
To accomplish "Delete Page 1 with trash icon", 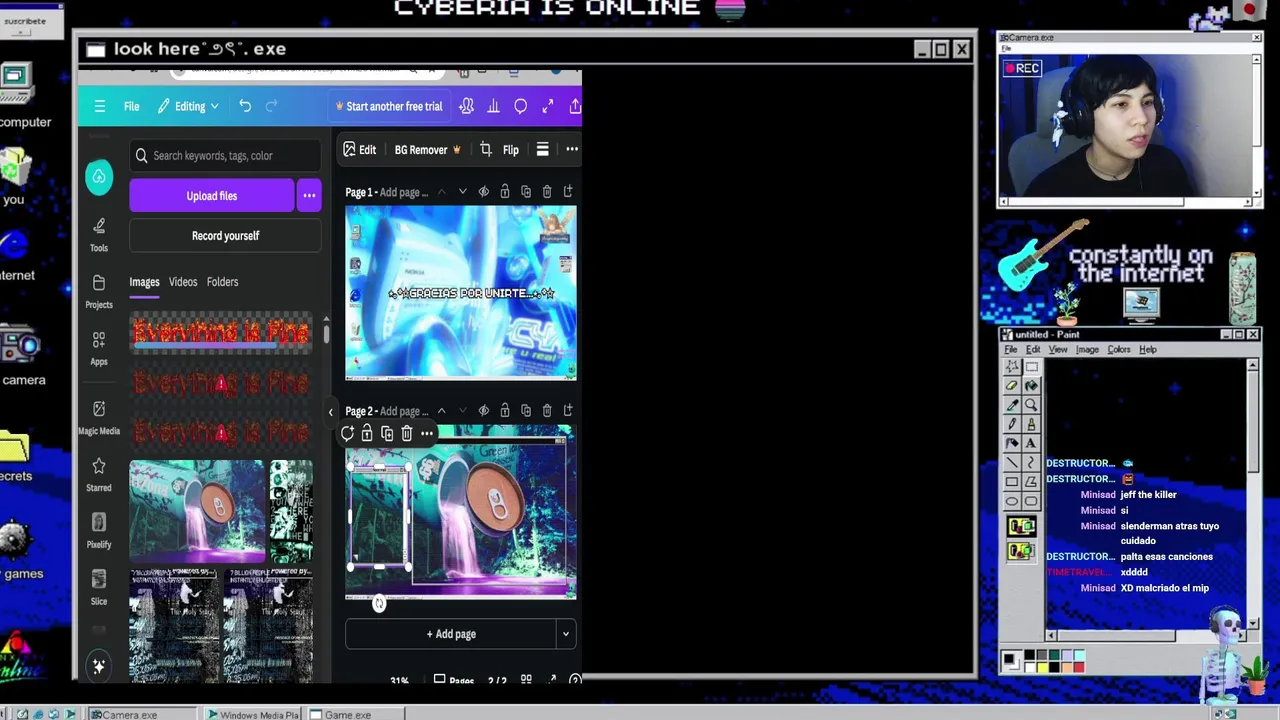I will (x=547, y=191).
